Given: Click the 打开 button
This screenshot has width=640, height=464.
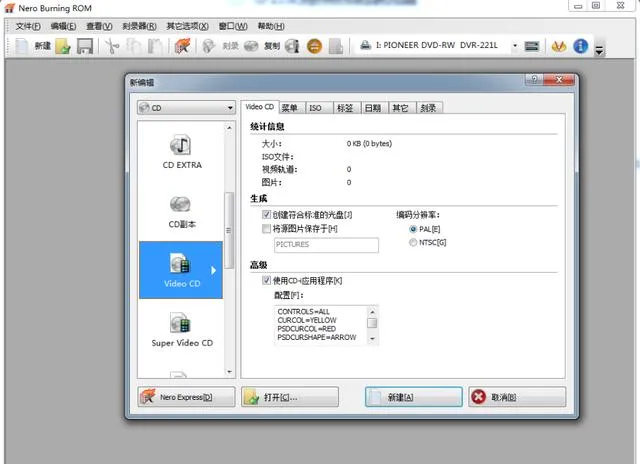Looking at the screenshot, I should (290, 397).
